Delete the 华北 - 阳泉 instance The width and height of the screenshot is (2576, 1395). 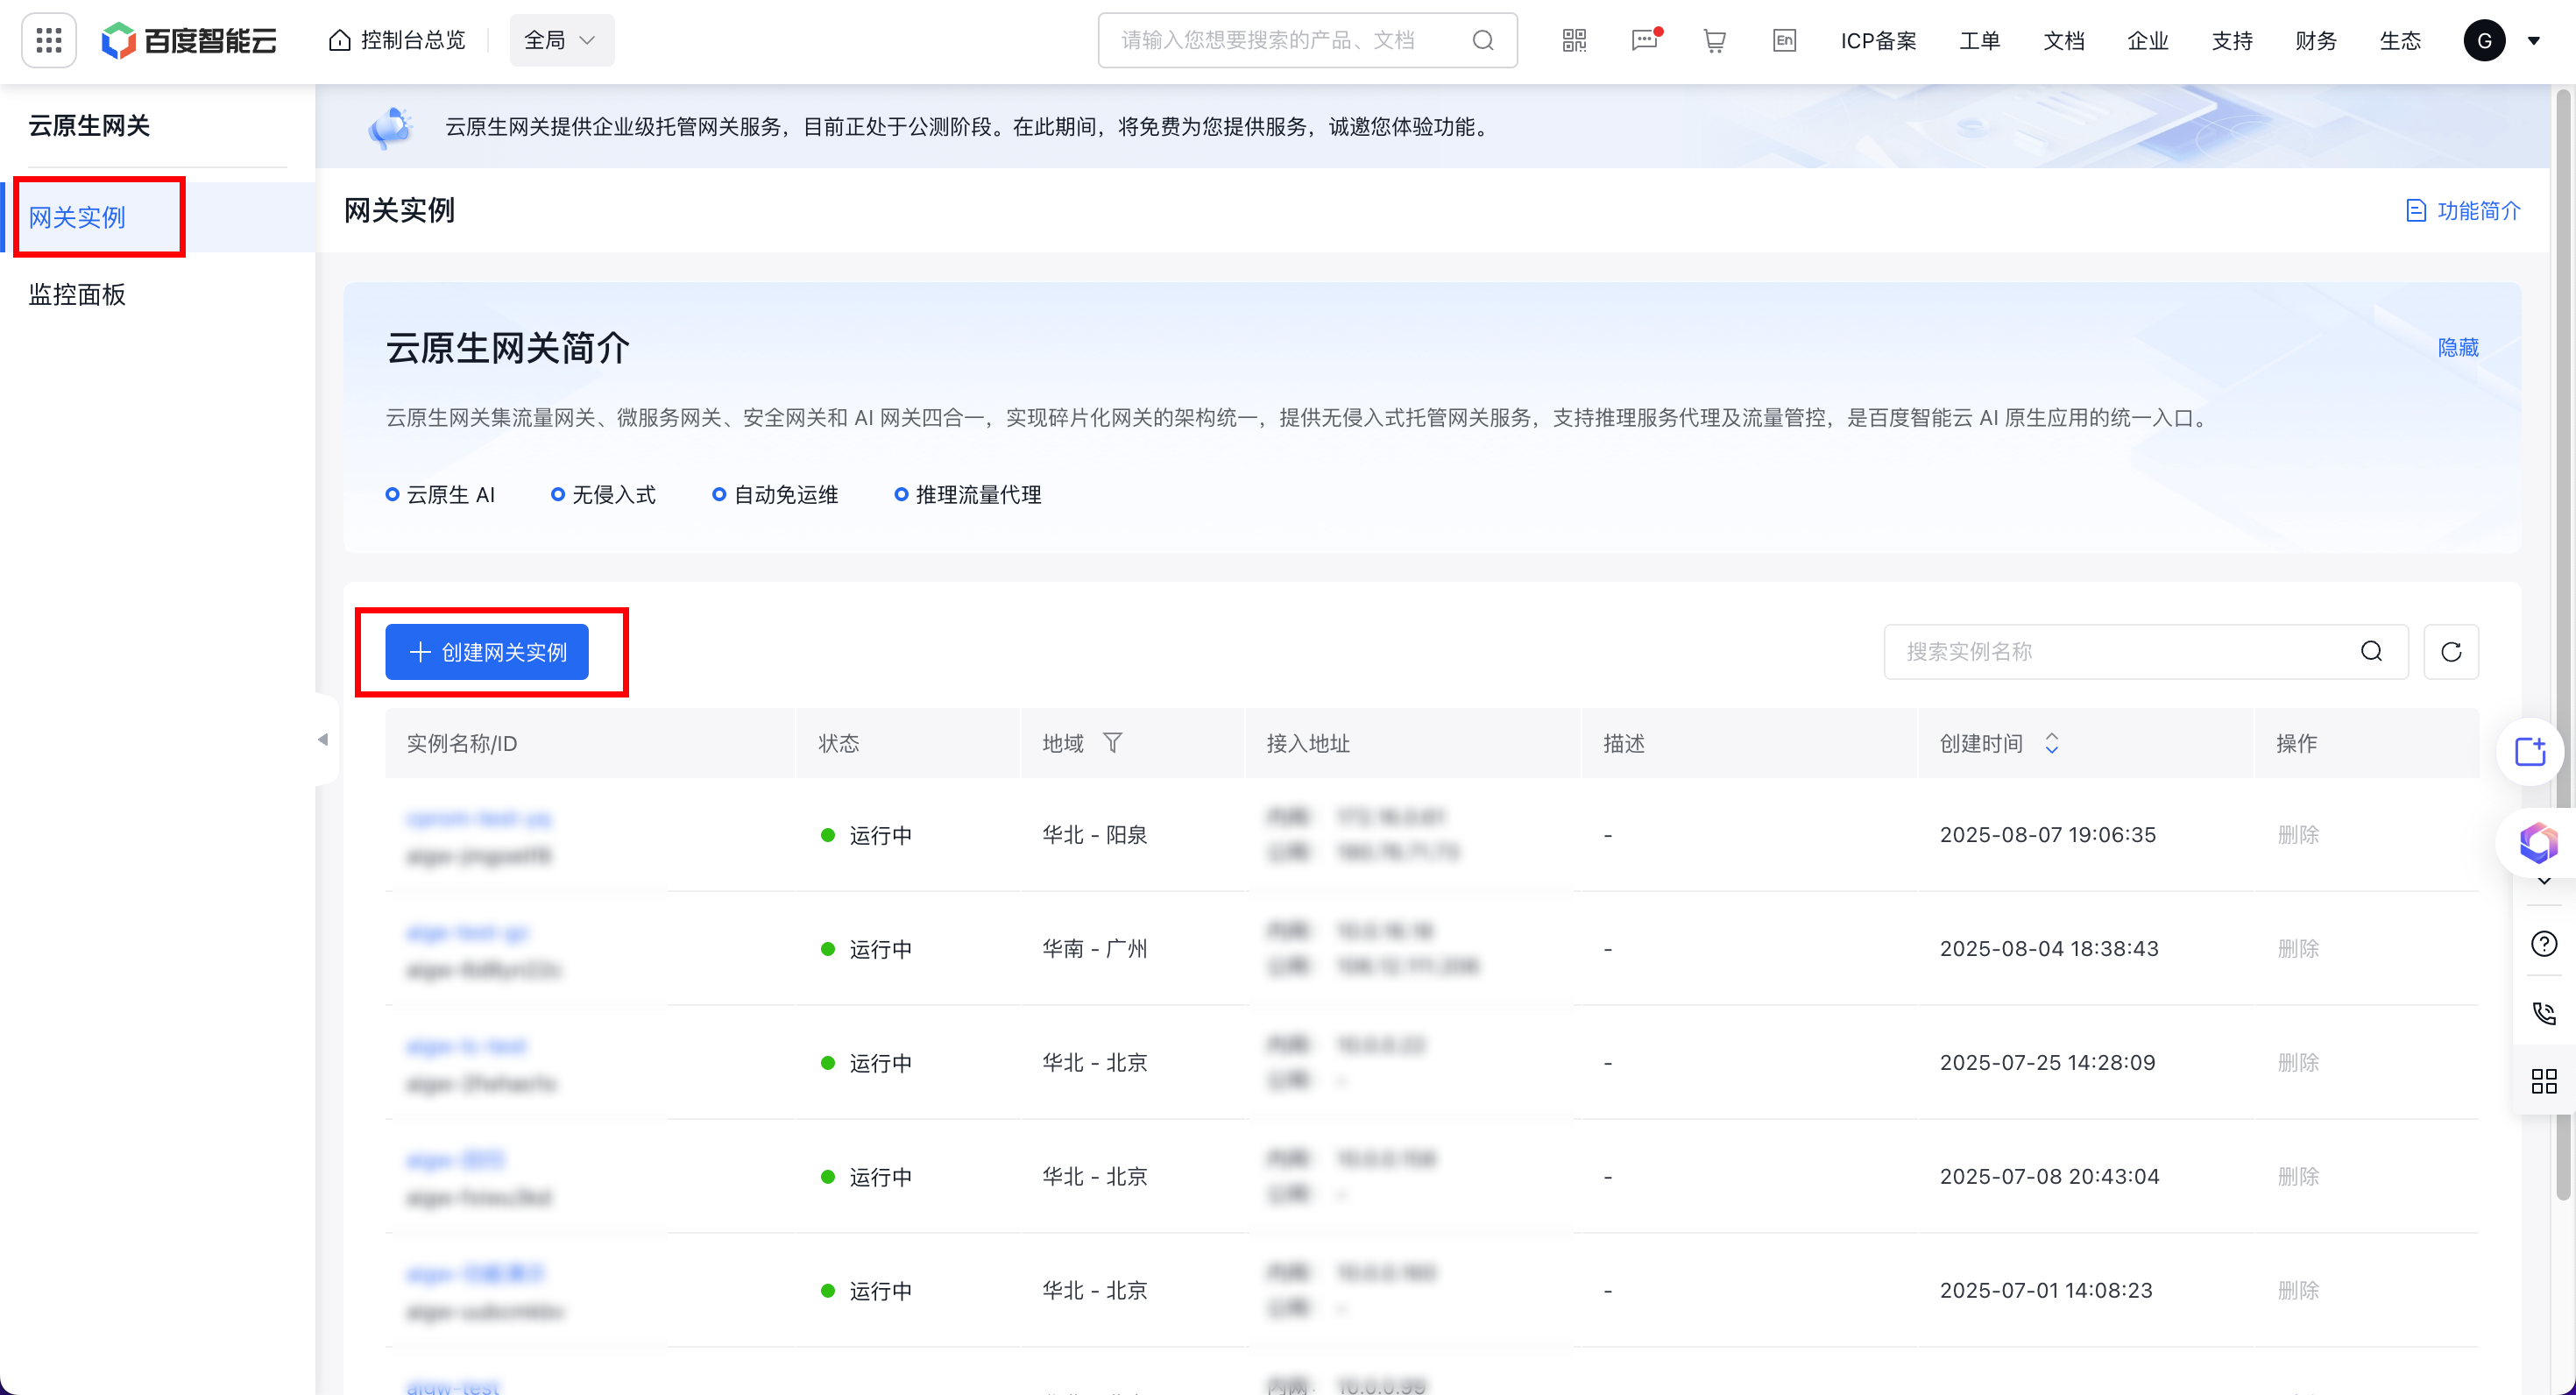click(x=2297, y=834)
